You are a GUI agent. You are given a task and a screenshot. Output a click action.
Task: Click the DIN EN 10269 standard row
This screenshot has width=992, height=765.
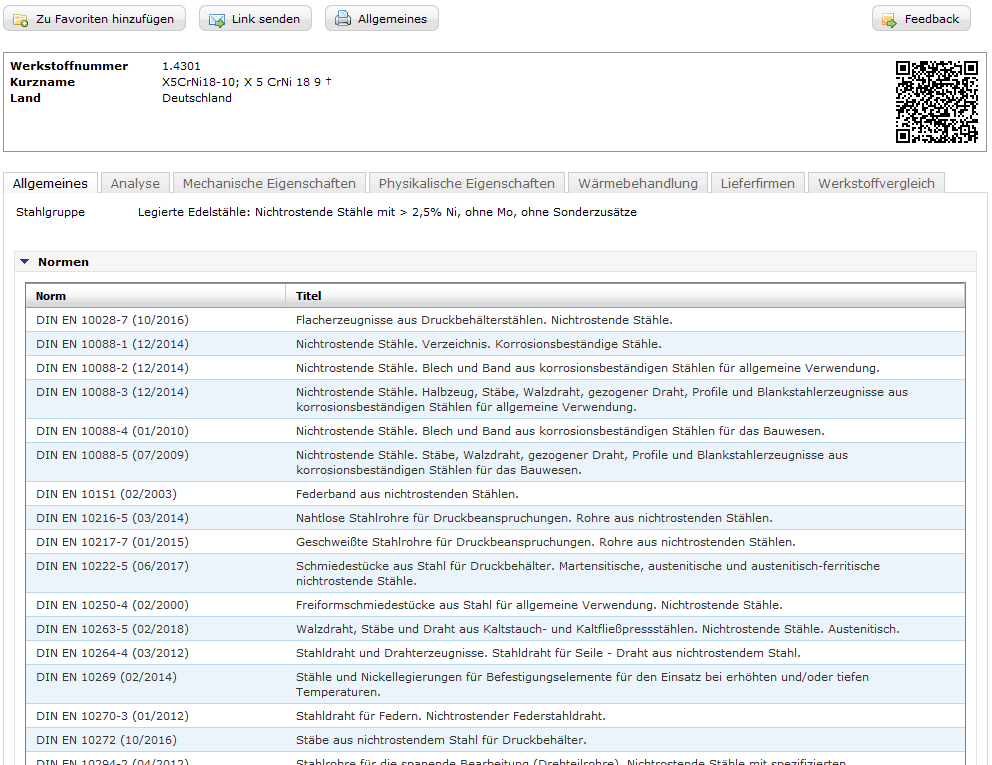(x=106, y=677)
